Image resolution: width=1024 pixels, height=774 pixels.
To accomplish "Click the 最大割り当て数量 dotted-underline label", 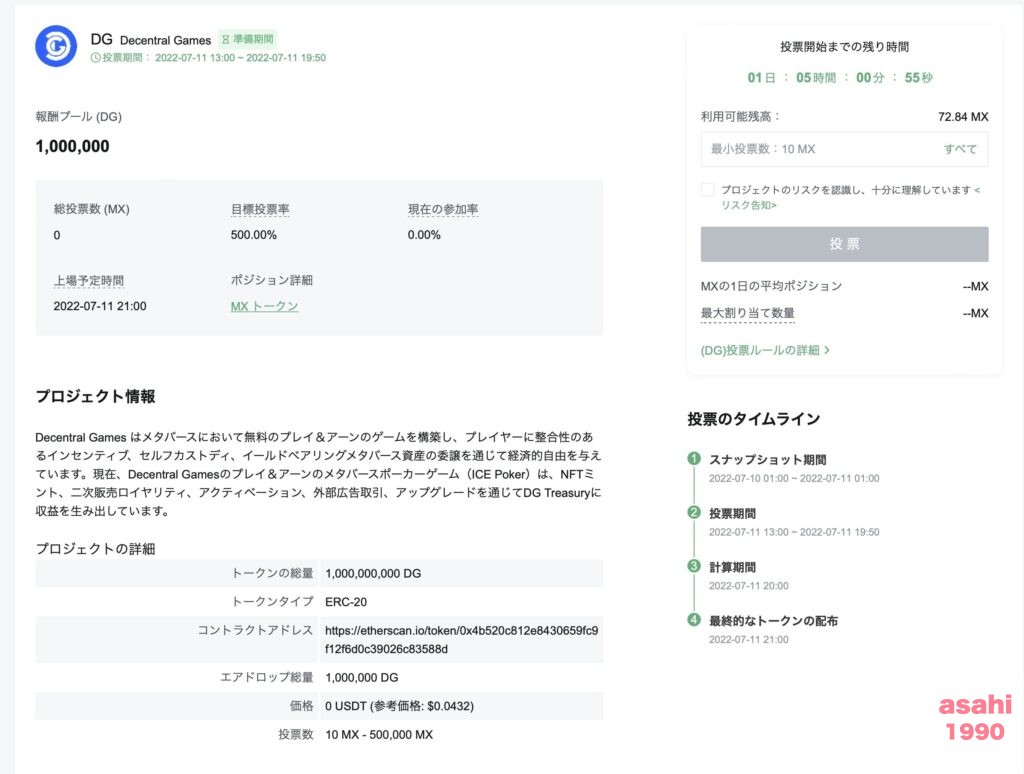I will point(748,313).
